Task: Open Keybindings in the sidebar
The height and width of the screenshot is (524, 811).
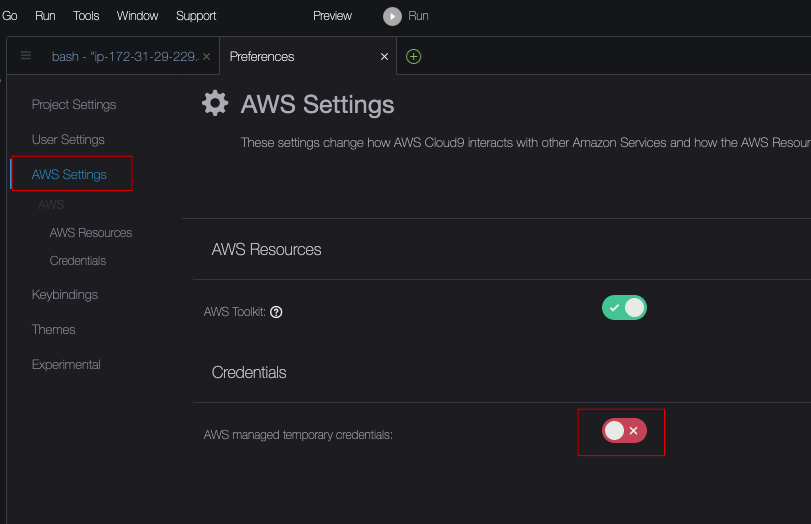Action: [x=65, y=295]
